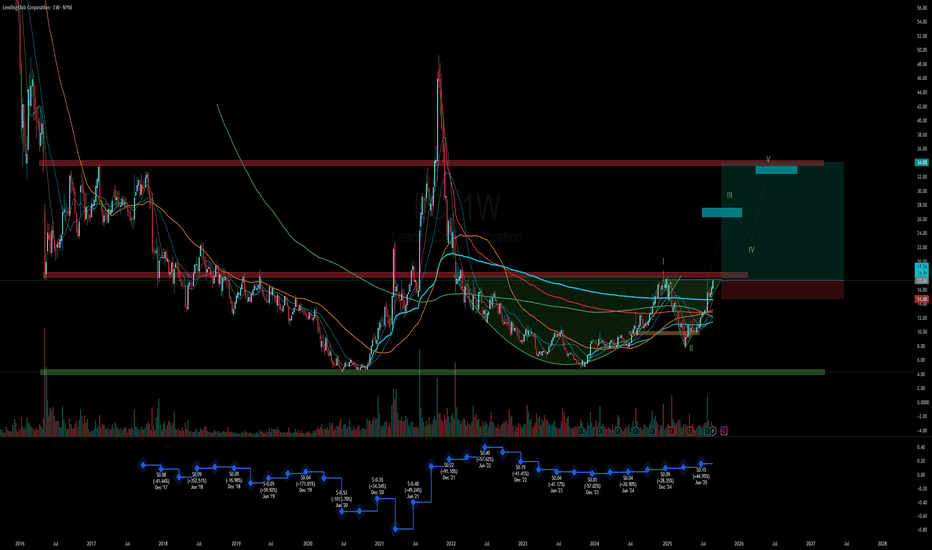Screen dimensions: 932x550
Task: Click the Dec '22 EPS data point label
Action: (521, 473)
